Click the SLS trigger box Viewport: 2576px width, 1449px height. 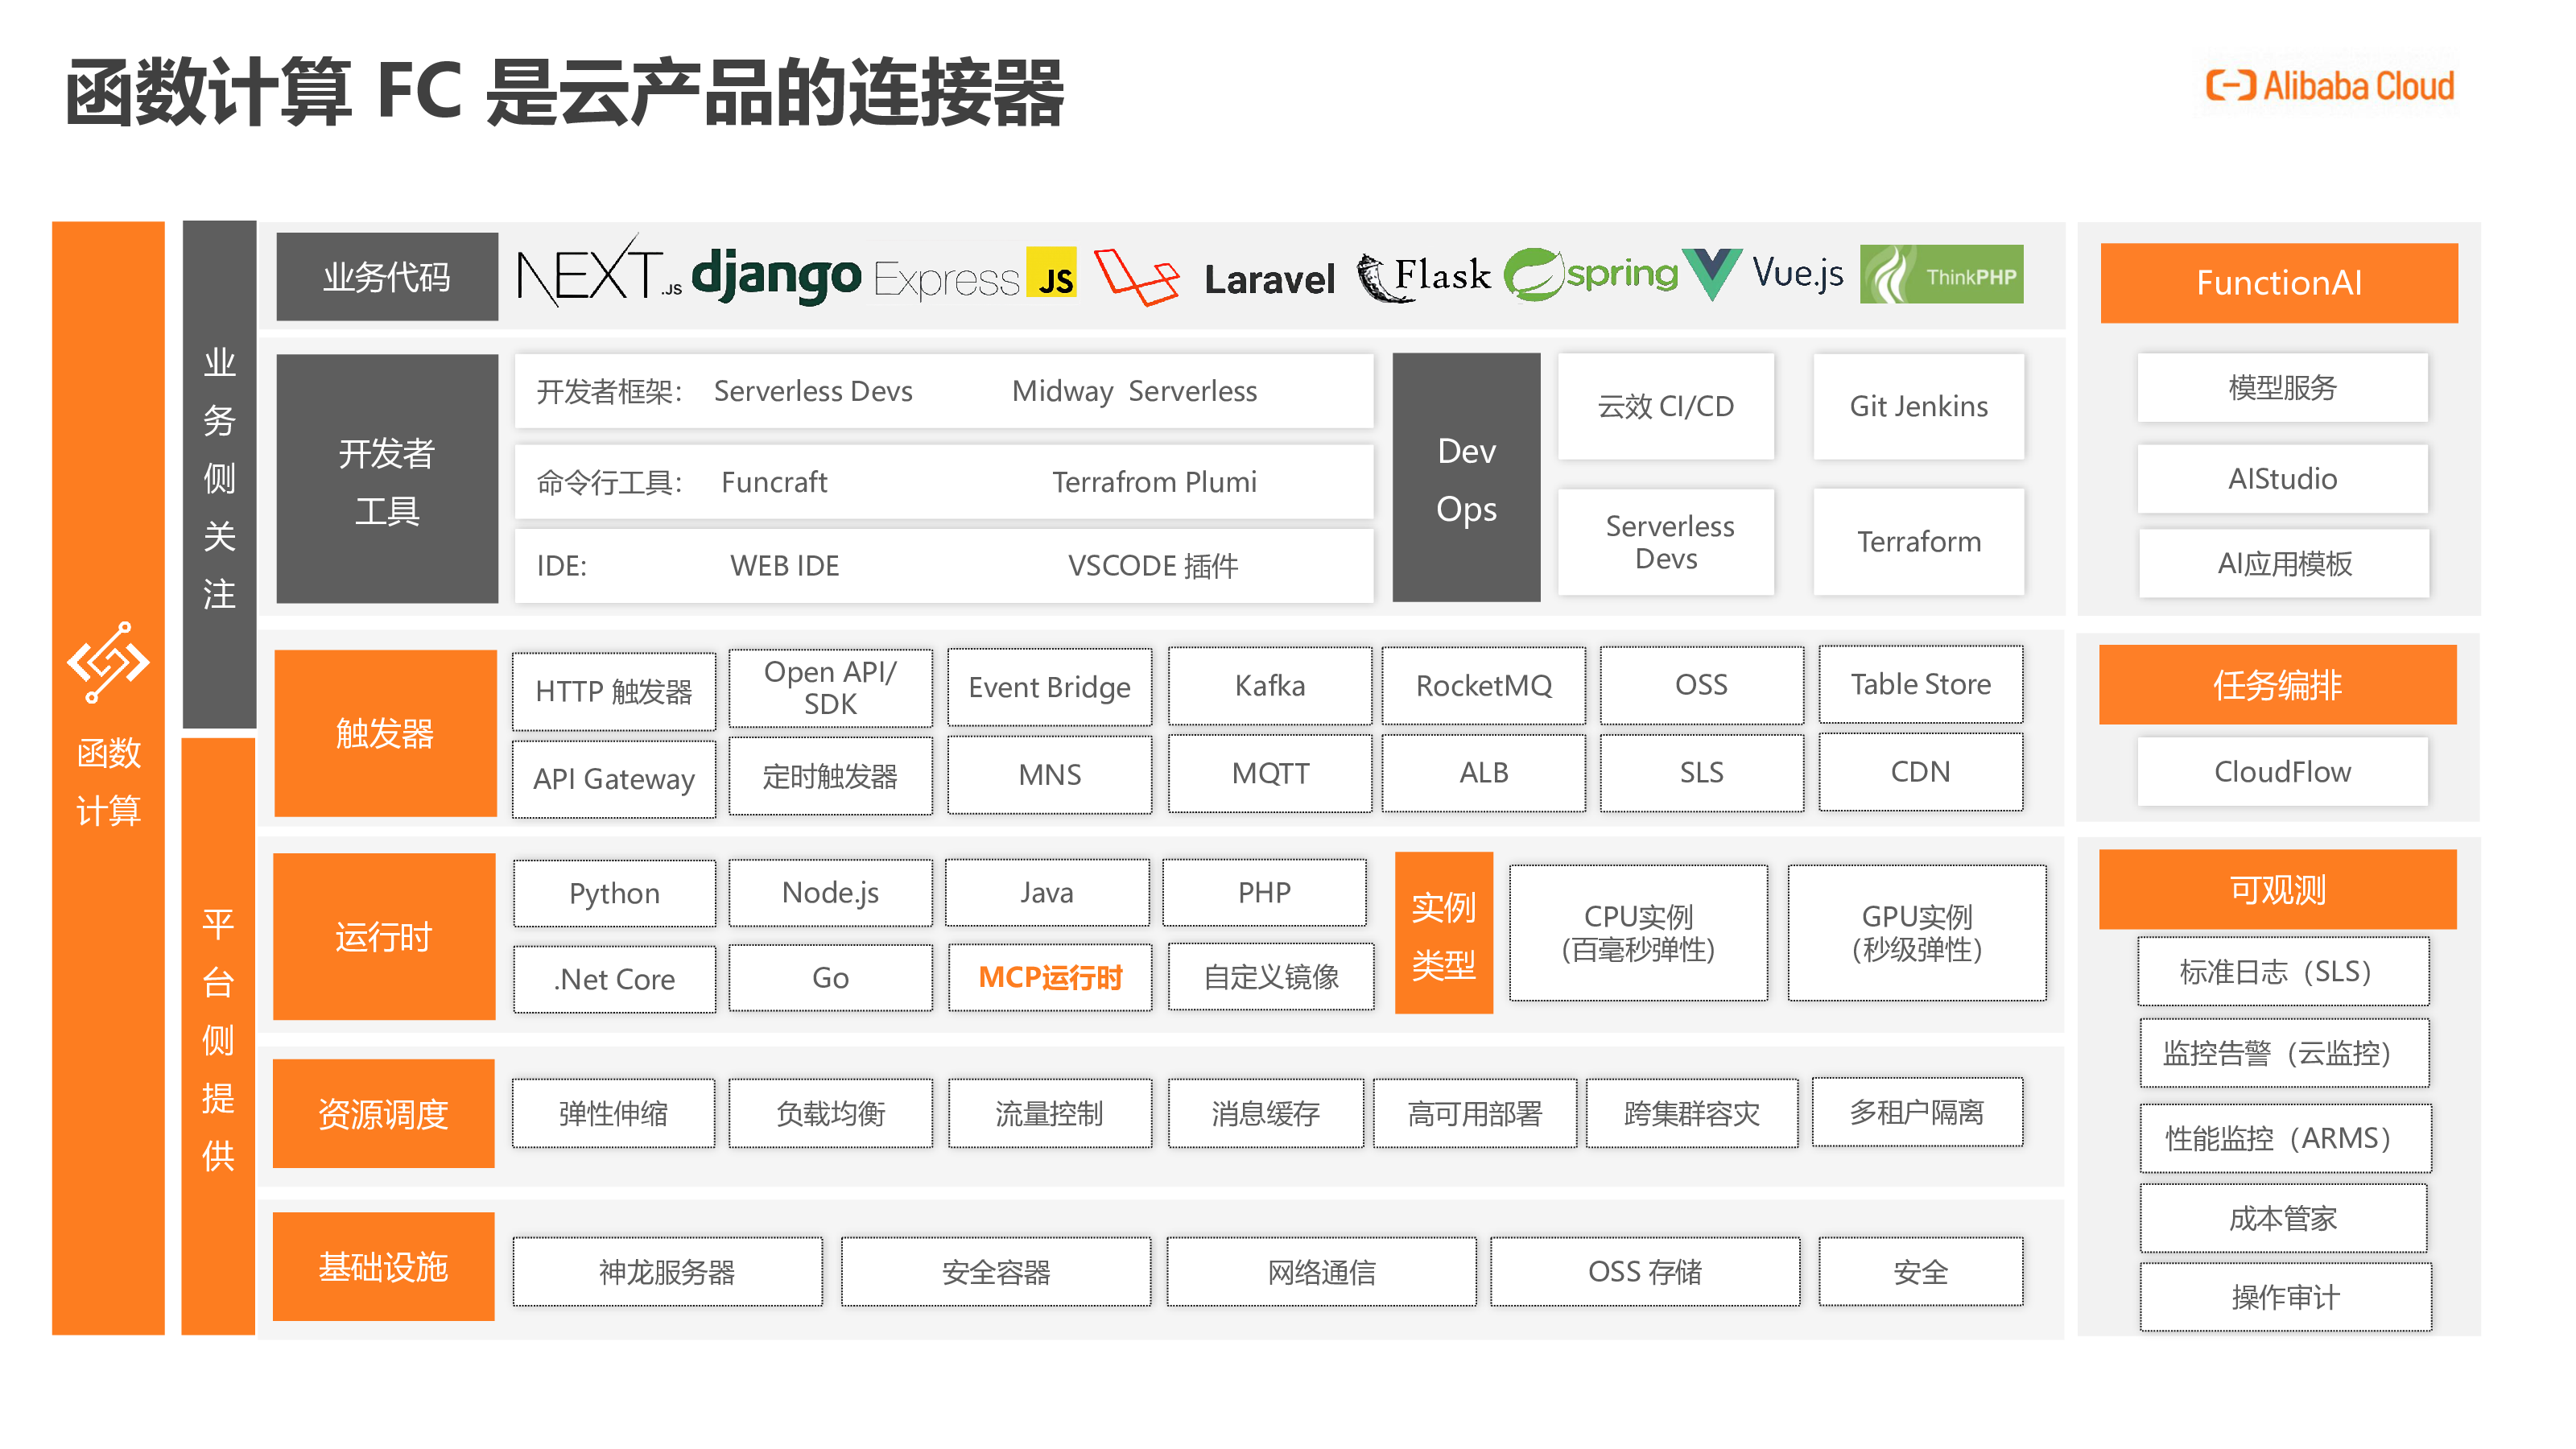tap(1701, 773)
